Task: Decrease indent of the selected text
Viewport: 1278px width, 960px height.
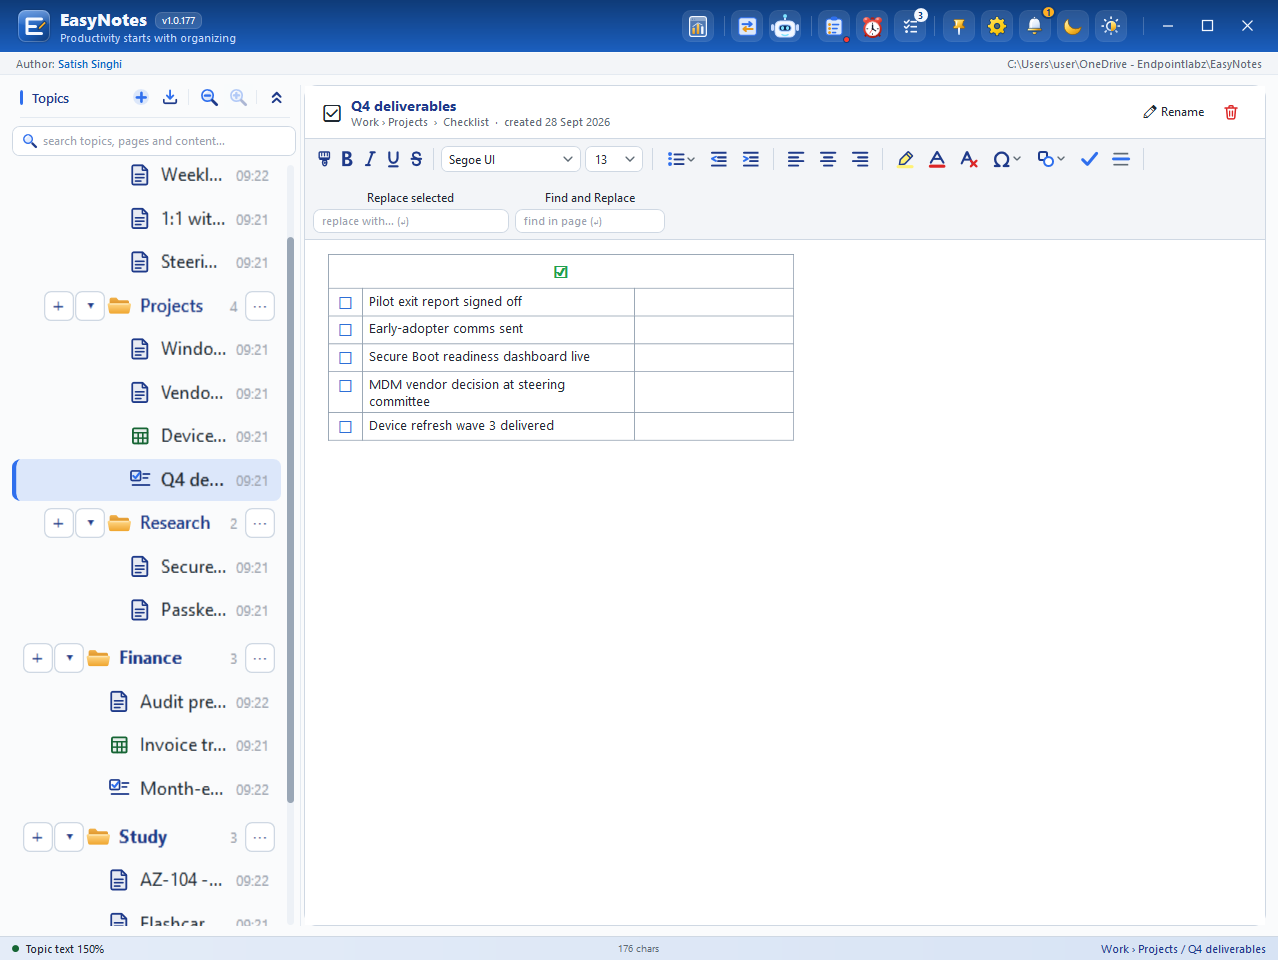Action: (719, 159)
